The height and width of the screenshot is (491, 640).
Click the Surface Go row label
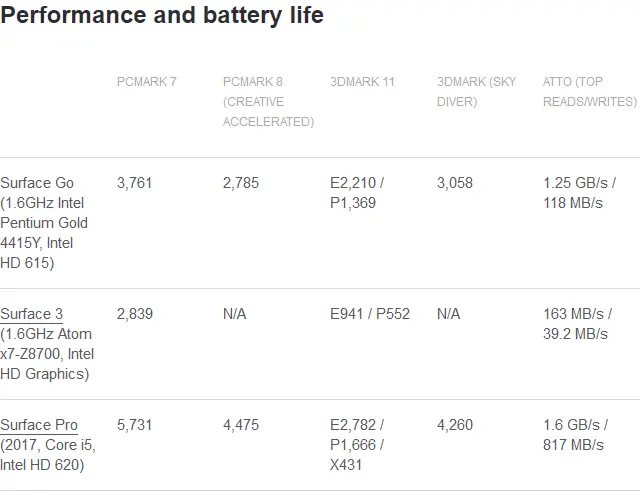tap(44, 223)
